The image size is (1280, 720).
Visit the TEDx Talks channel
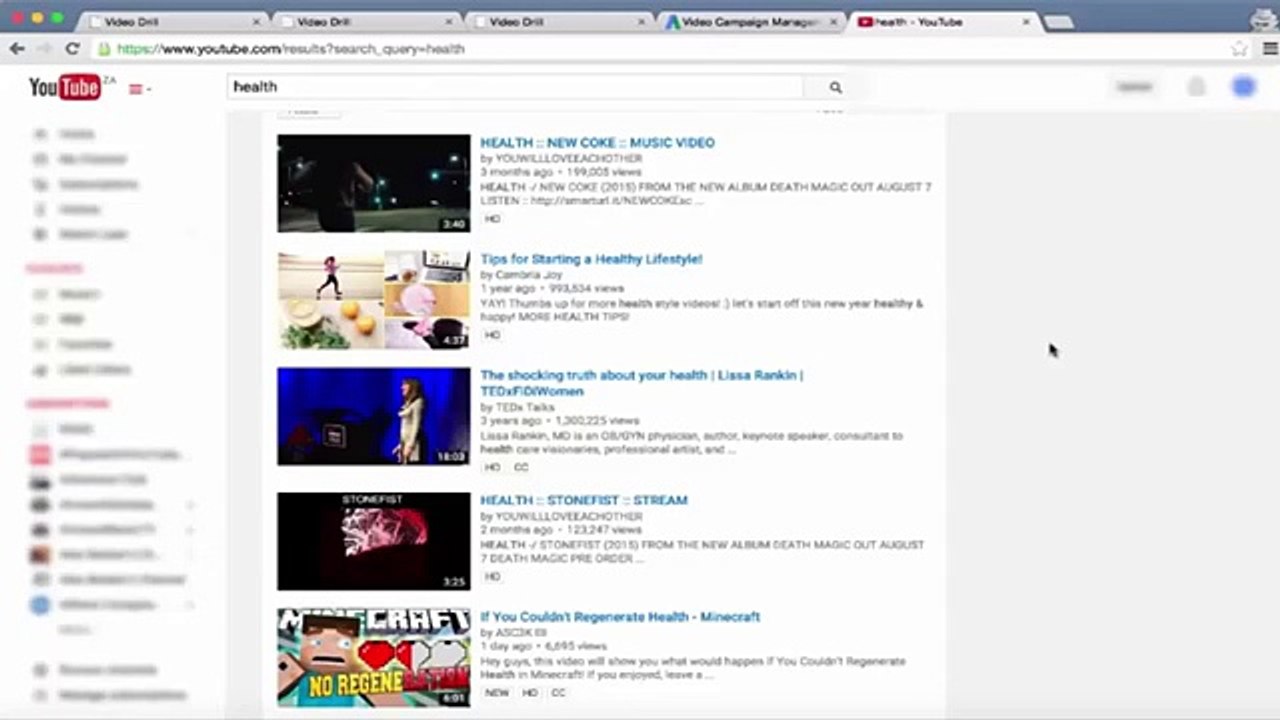[x=526, y=407]
